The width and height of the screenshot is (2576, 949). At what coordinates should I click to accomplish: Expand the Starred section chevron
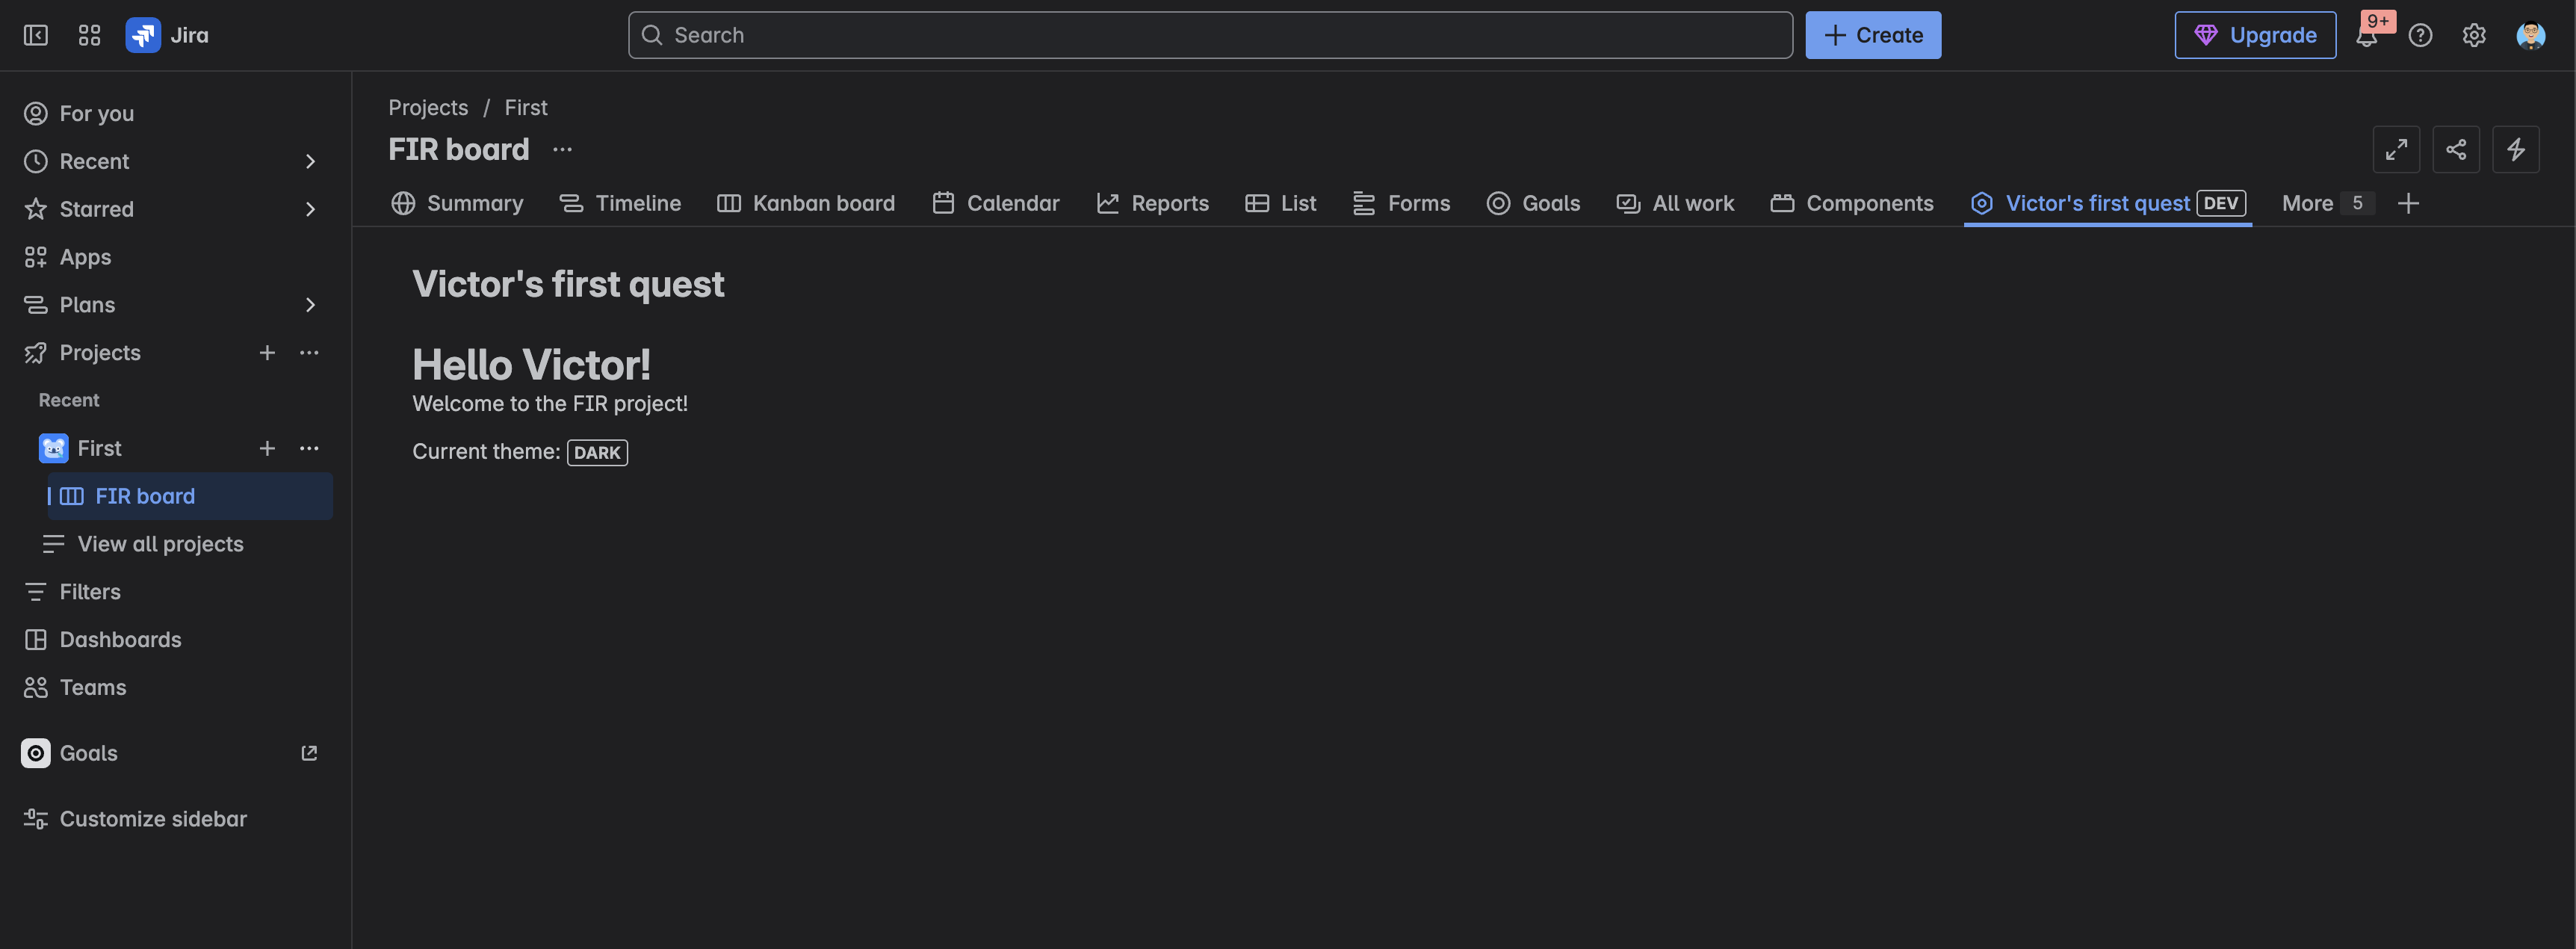(x=310, y=209)
